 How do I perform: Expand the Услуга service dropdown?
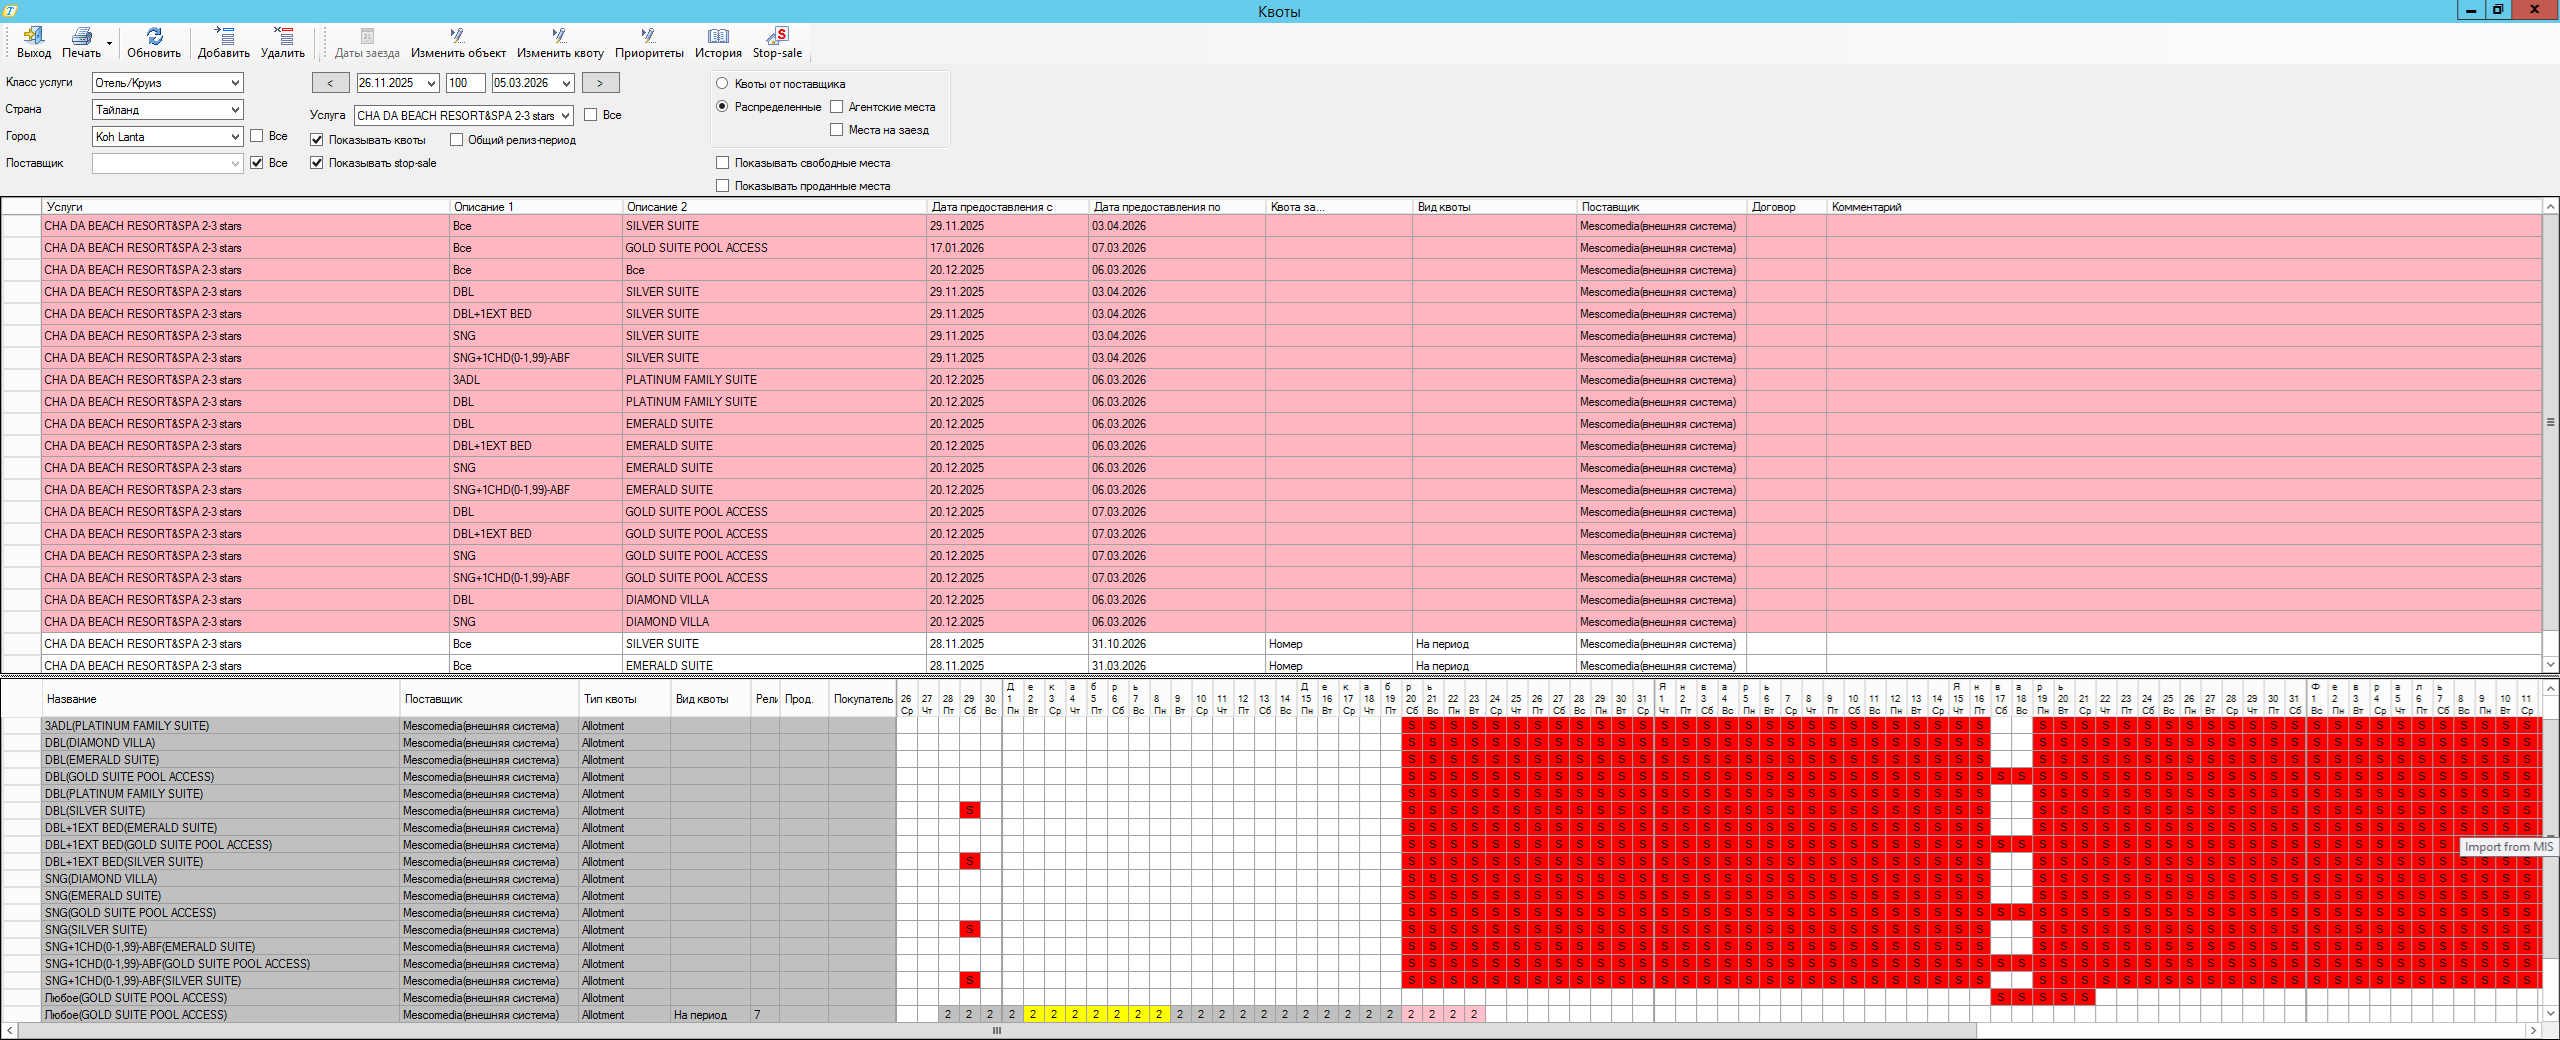[x=565, y=116]
